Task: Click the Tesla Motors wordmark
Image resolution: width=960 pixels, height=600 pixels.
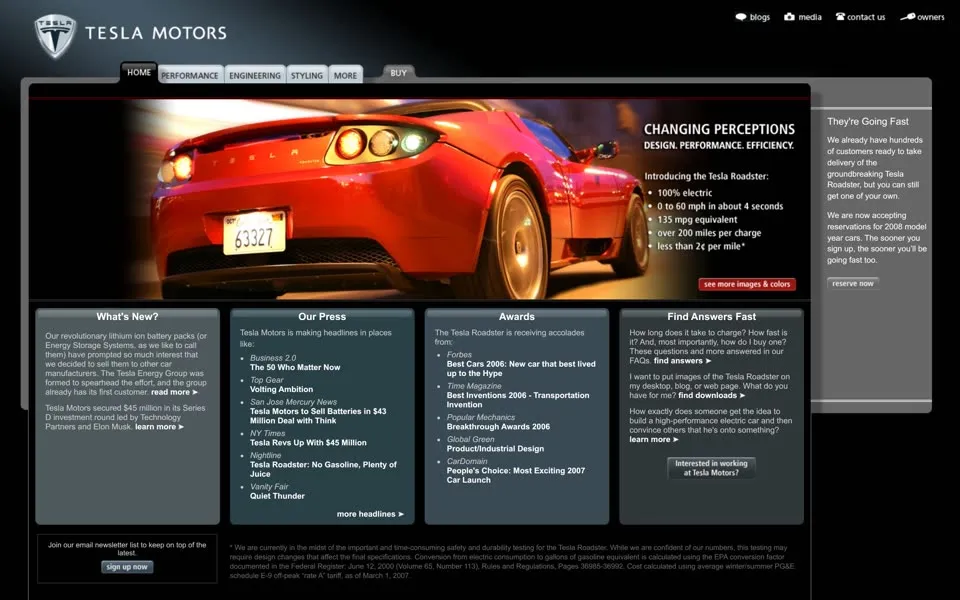Action: tap(156, 33)
